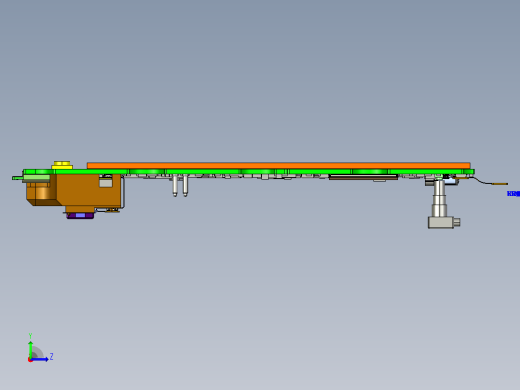The width and height of the screenshot is (520, 390).
Task: Select the purple component under the housing
Action: (x=80, y=216)
